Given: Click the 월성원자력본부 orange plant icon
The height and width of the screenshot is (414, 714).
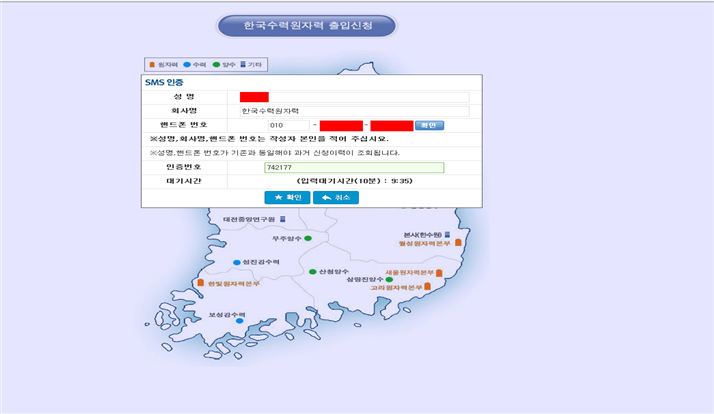Looking at the screenshot, I should tap(458, 242).
